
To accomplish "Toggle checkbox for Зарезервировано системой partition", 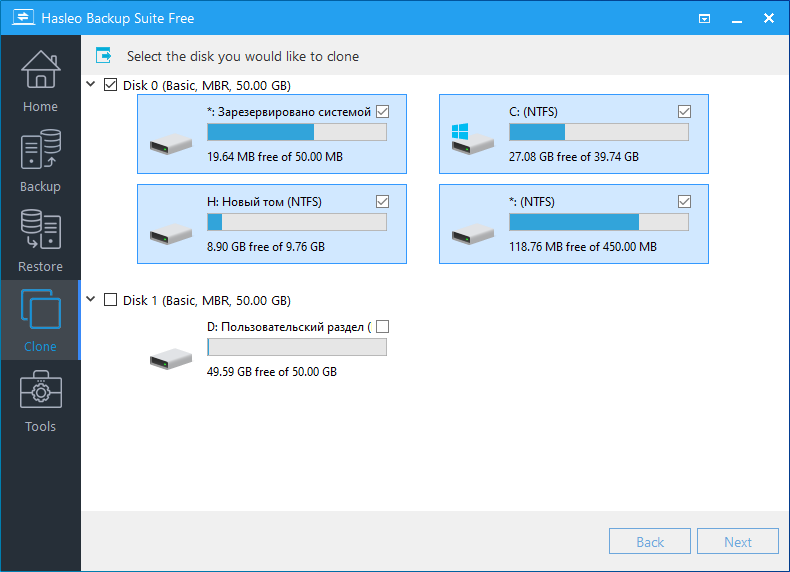I will click(x=382, y=111).
